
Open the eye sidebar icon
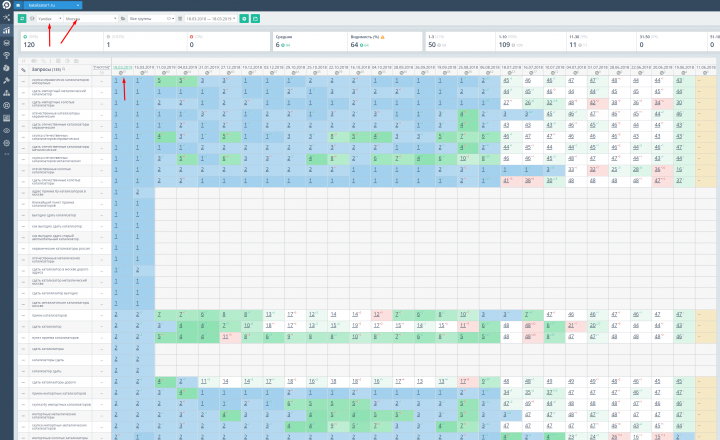(x=6, y=130)
